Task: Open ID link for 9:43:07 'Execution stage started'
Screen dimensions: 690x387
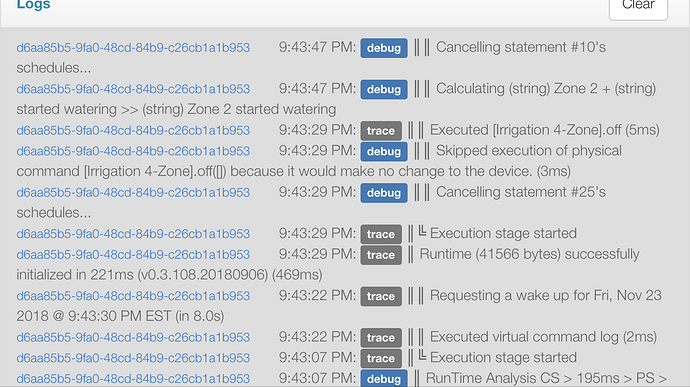Action: (x=133, y=358)
